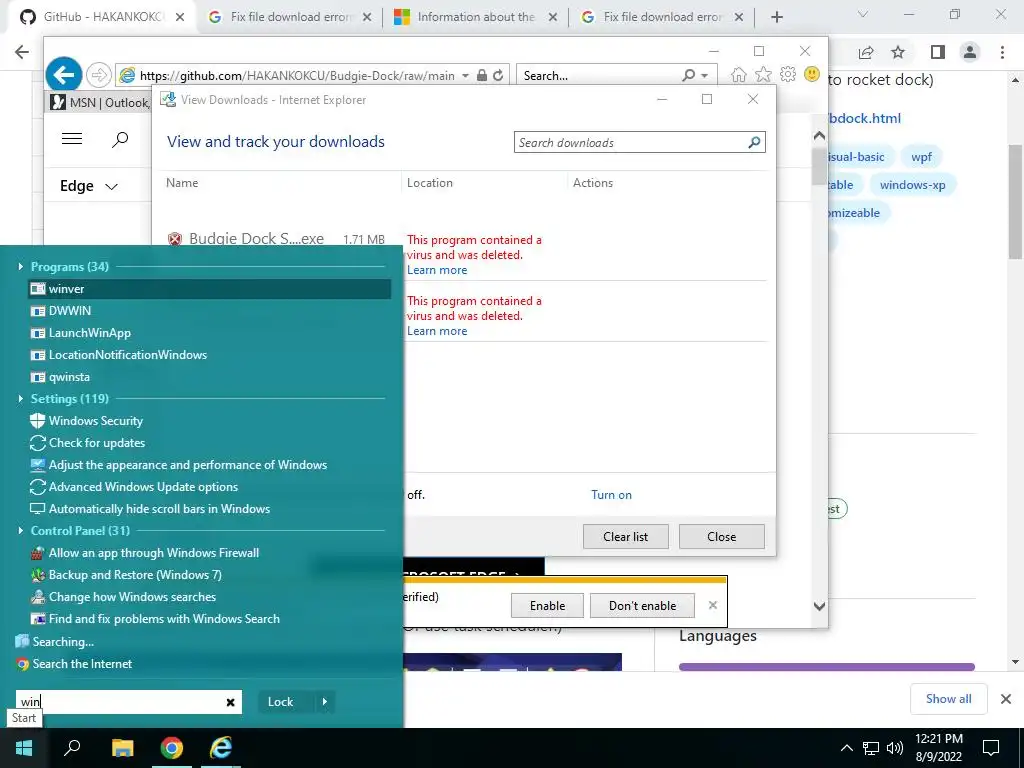Screen dimensions: 1024x768
Task: Open IE favorites star icon
Action: [763, 74]
